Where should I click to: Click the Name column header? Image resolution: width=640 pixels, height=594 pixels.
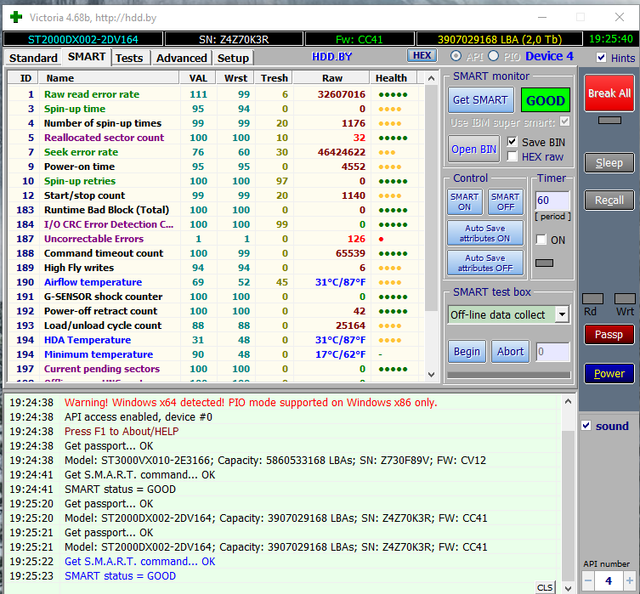click(x=109, y=78)
